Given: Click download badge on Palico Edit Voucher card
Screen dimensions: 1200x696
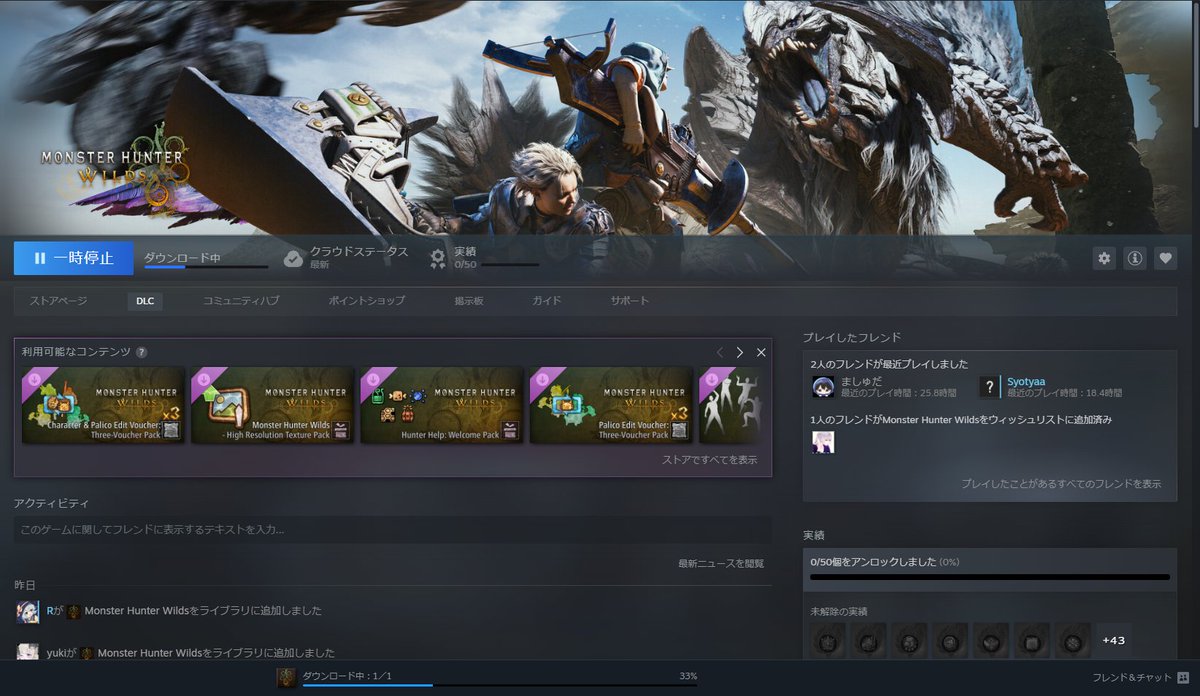Looking at the screenshot, I should 541,379.
